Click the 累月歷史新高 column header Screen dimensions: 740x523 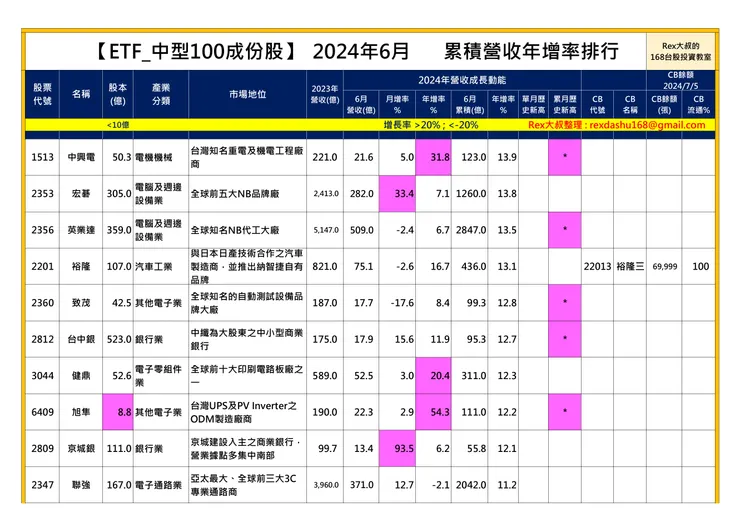(565, 104)
